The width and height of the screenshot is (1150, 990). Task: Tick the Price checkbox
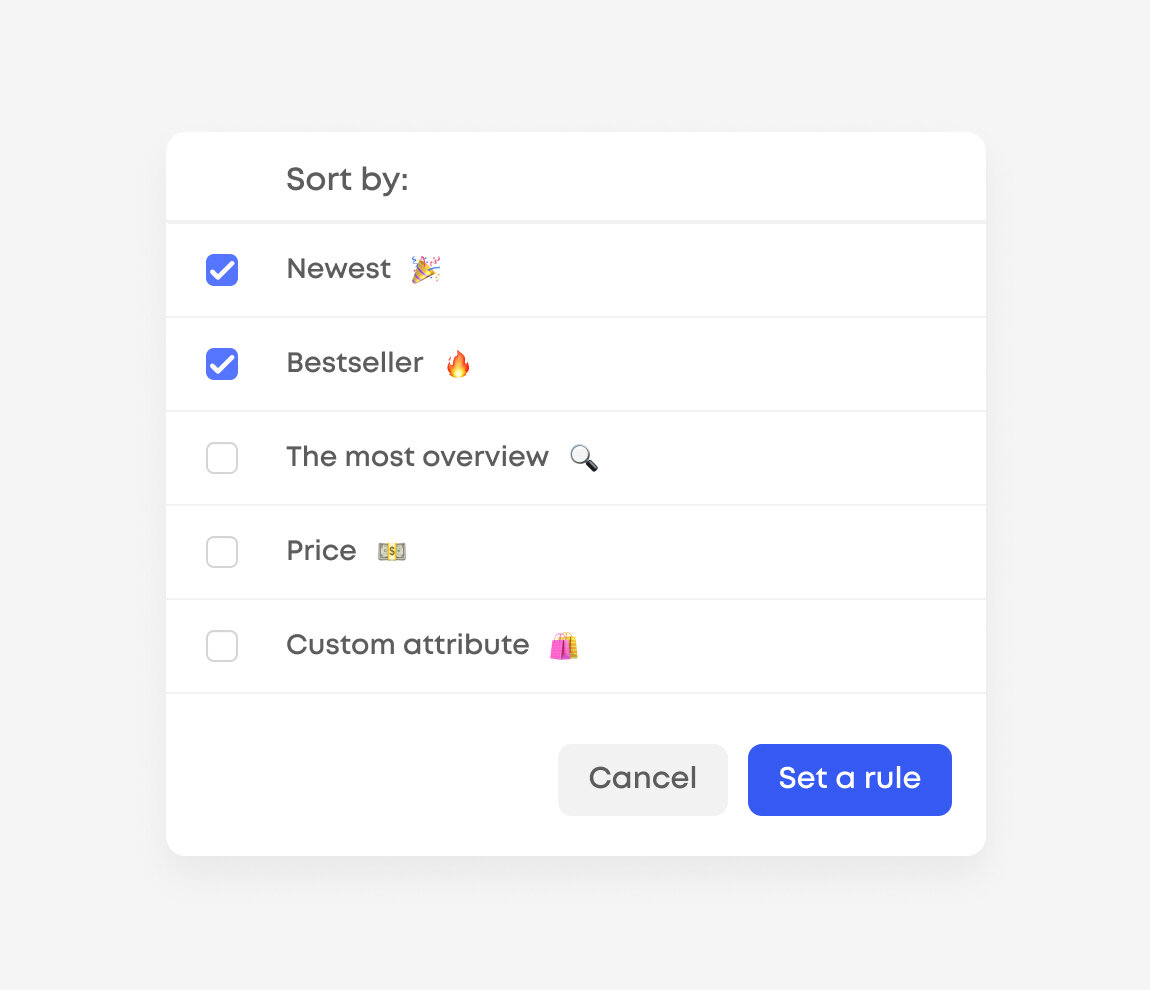221,551
